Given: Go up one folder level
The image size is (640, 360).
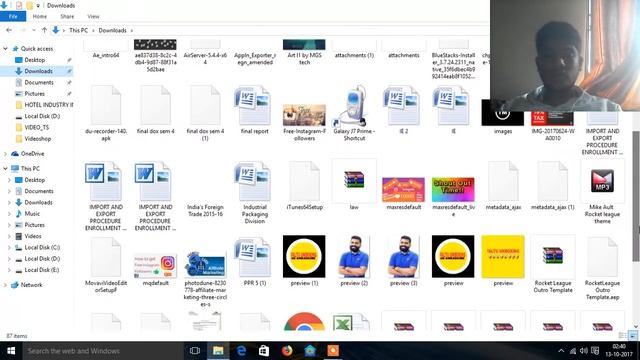Looking at the screenshot, I should (x=44, y=30).
